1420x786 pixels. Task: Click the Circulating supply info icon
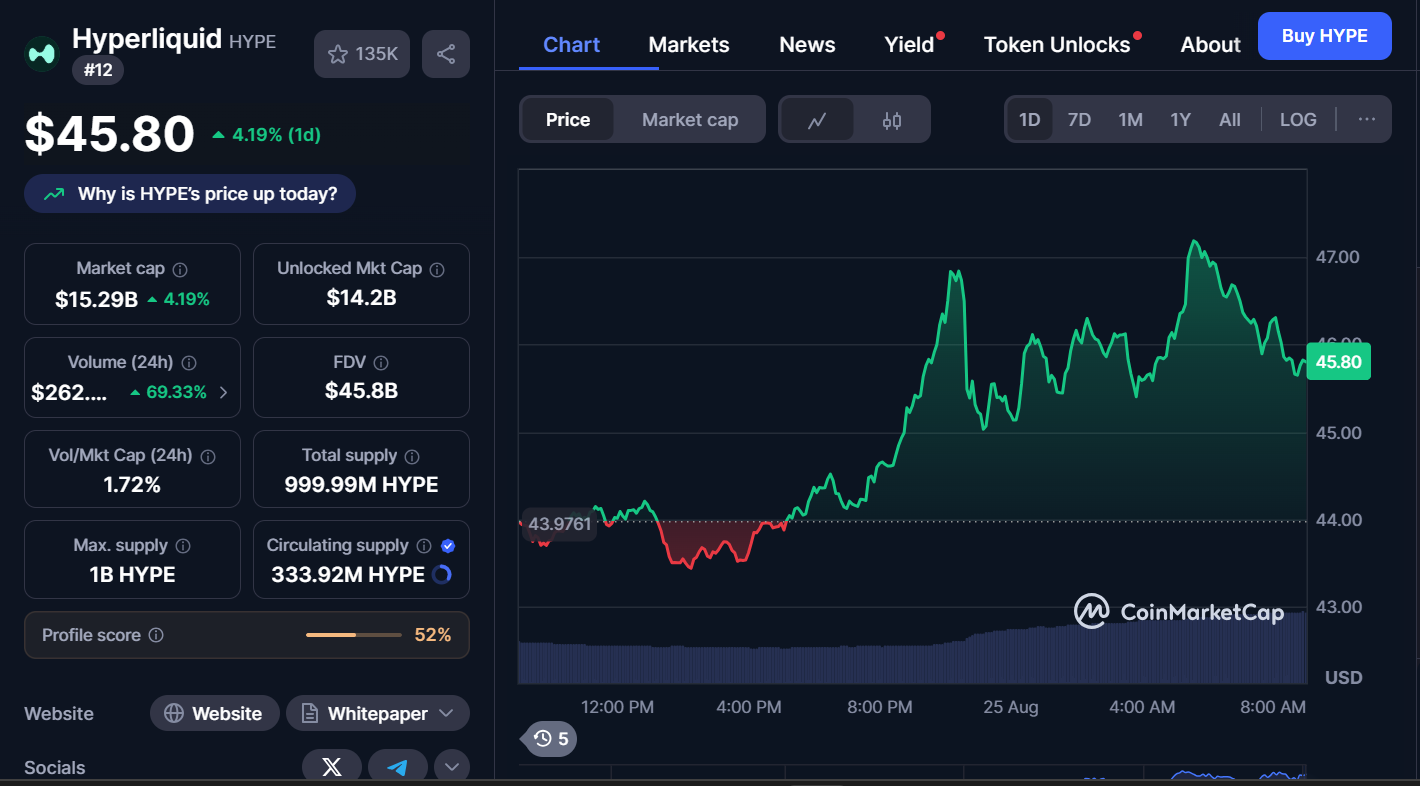pyautogui.click(x=424, y=546)
